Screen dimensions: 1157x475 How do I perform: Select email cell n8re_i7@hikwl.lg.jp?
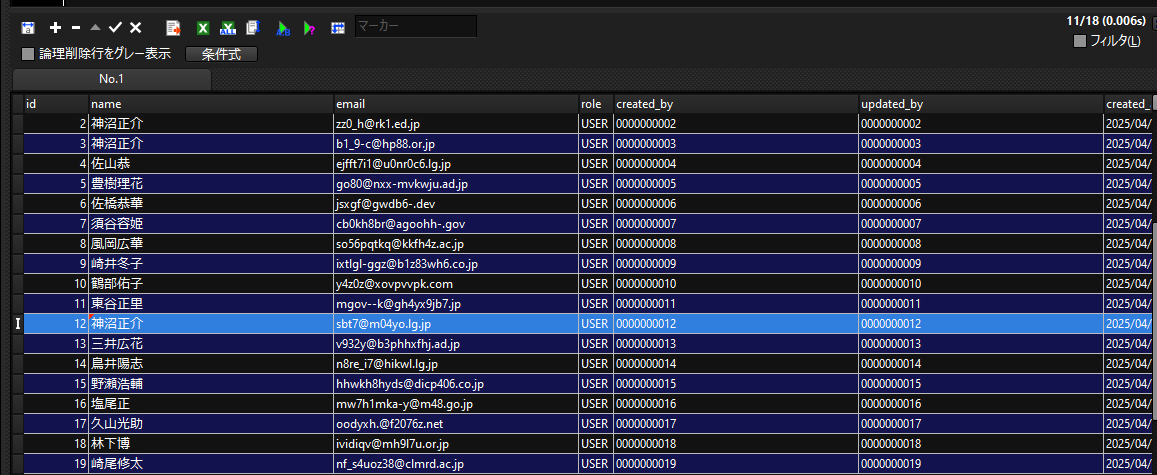click(x=456, y=364)
